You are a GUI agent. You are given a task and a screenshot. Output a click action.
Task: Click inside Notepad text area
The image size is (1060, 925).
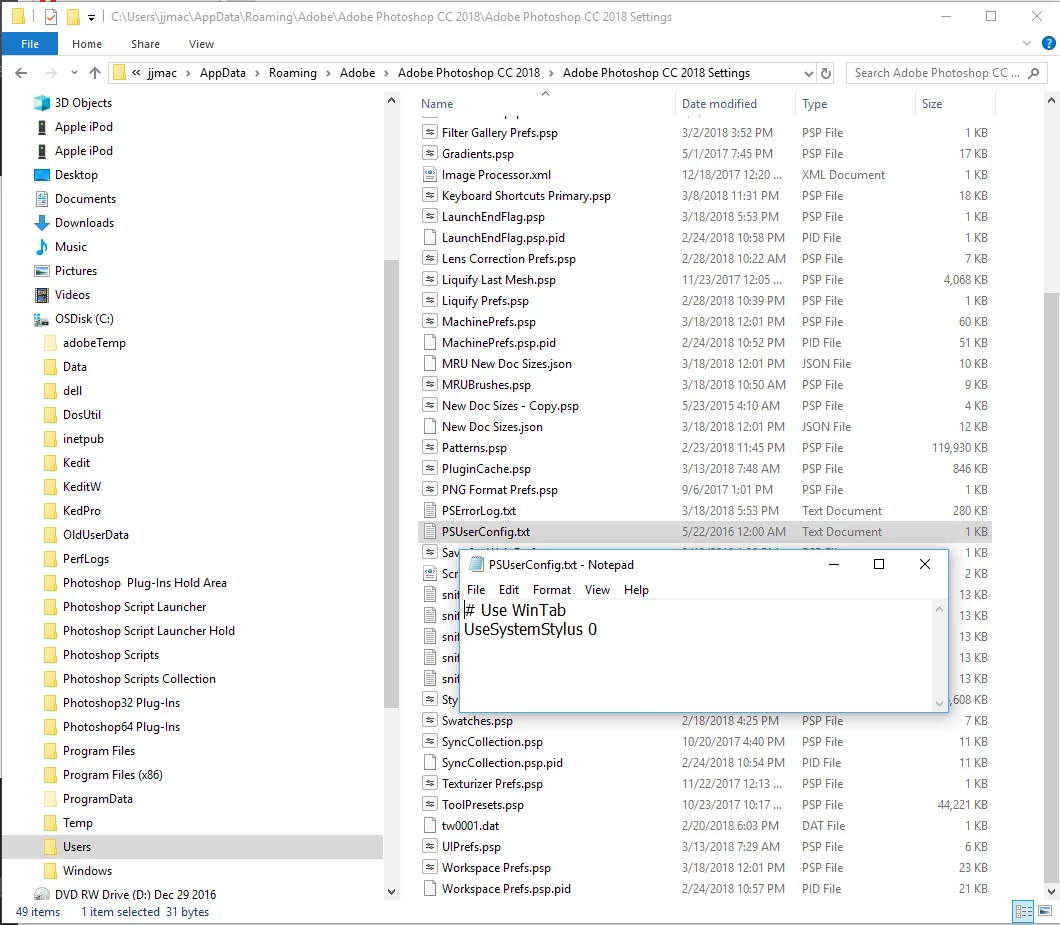(698, 655)
